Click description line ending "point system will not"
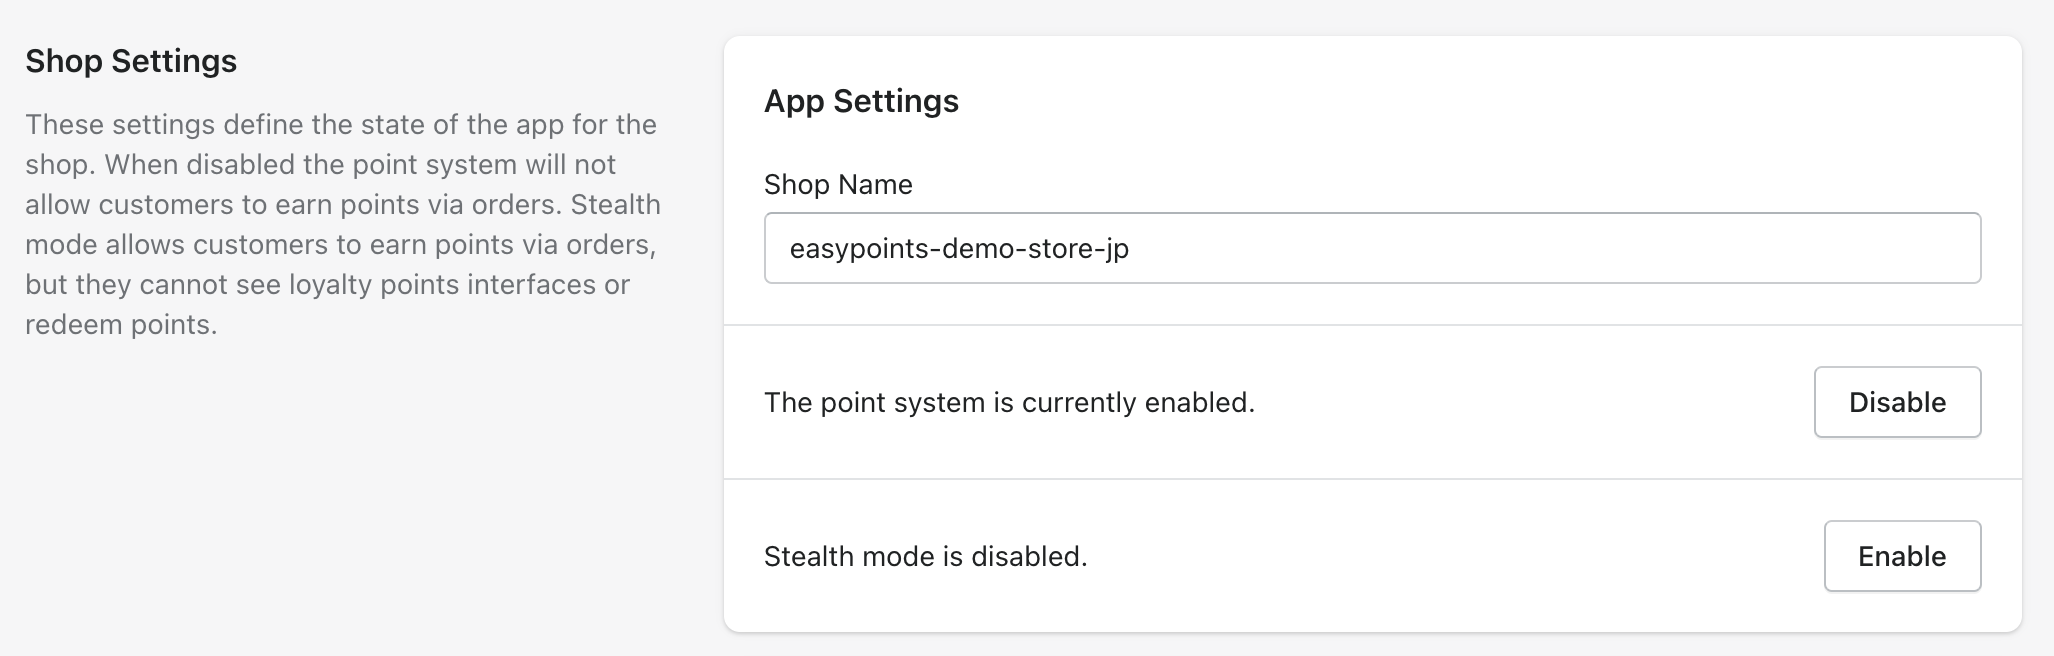Image resolution: width=2054 pixels, height=656 pixels. (x=320, y=165)
